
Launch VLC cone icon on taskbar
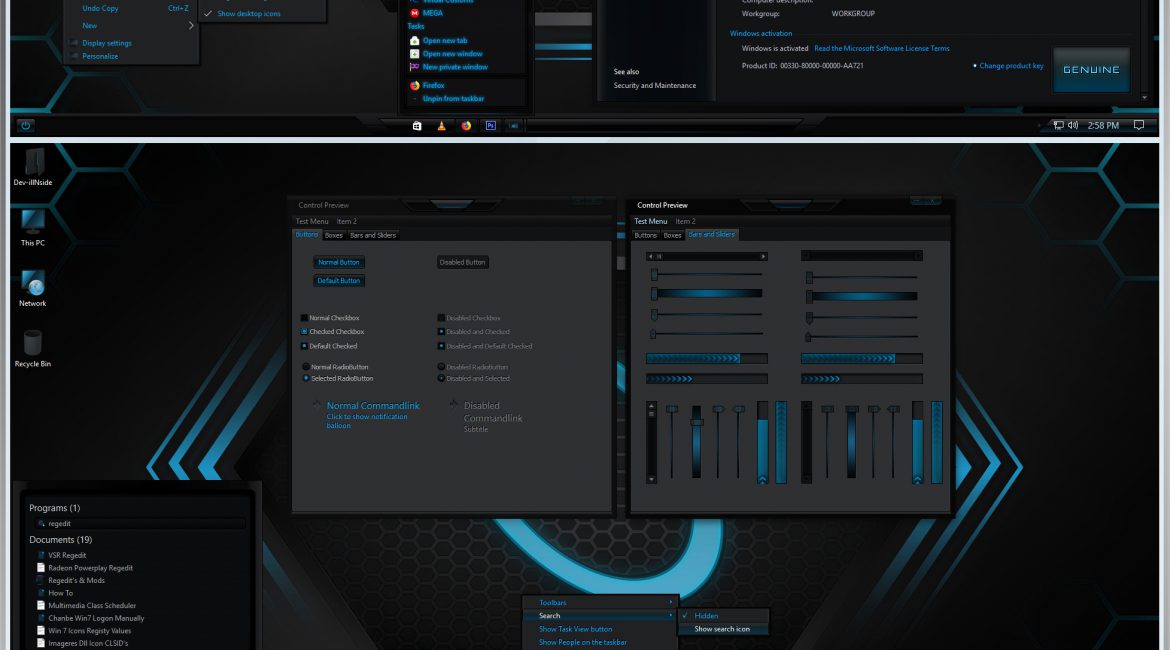[441, 125]
